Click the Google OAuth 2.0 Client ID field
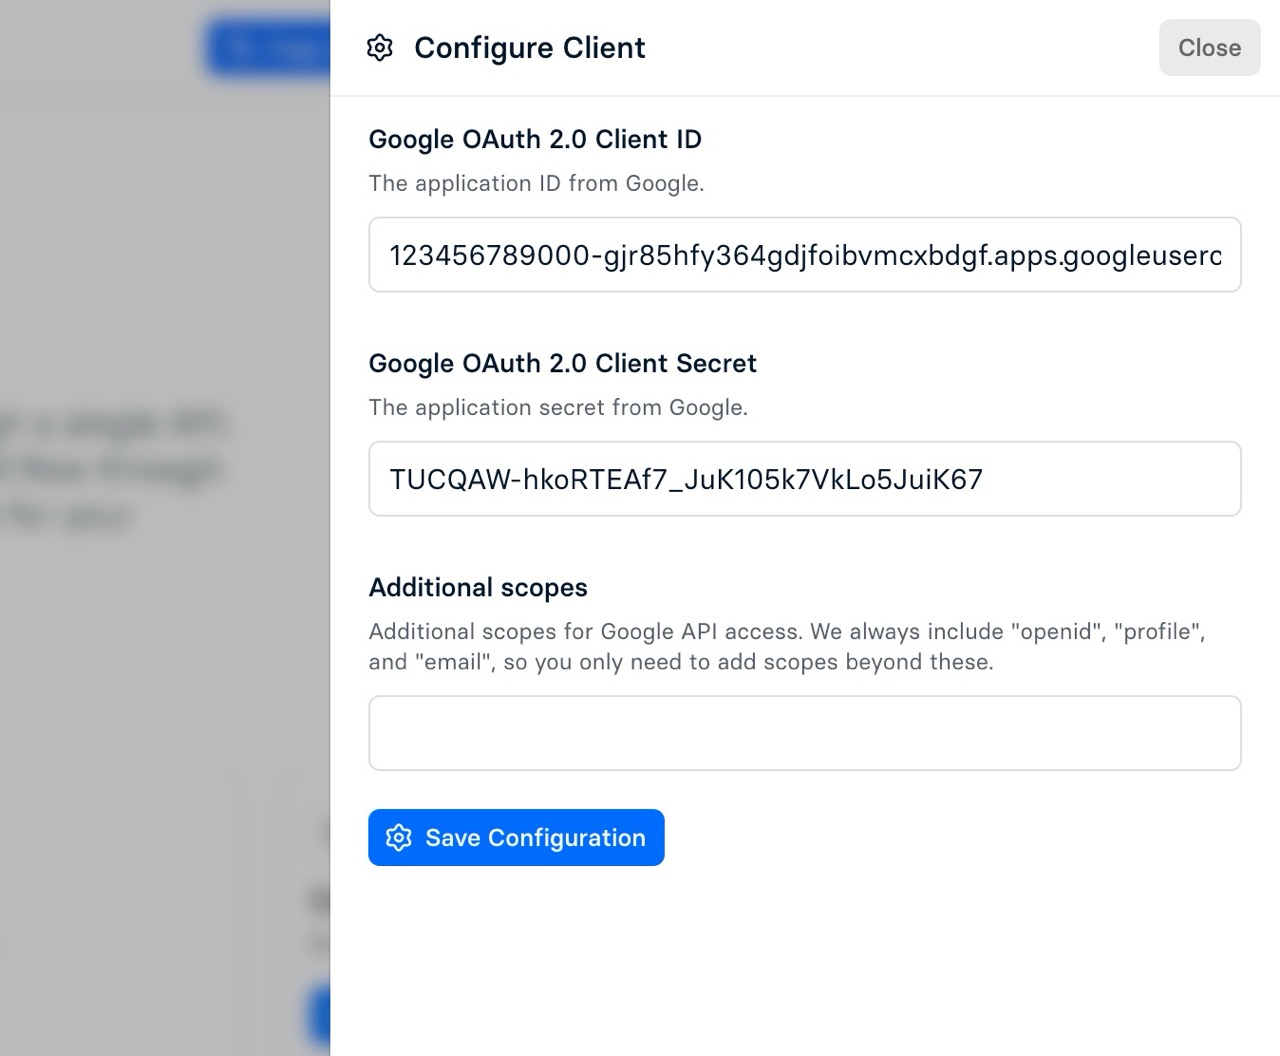Screen dimensions: 1280x1056 804,255
